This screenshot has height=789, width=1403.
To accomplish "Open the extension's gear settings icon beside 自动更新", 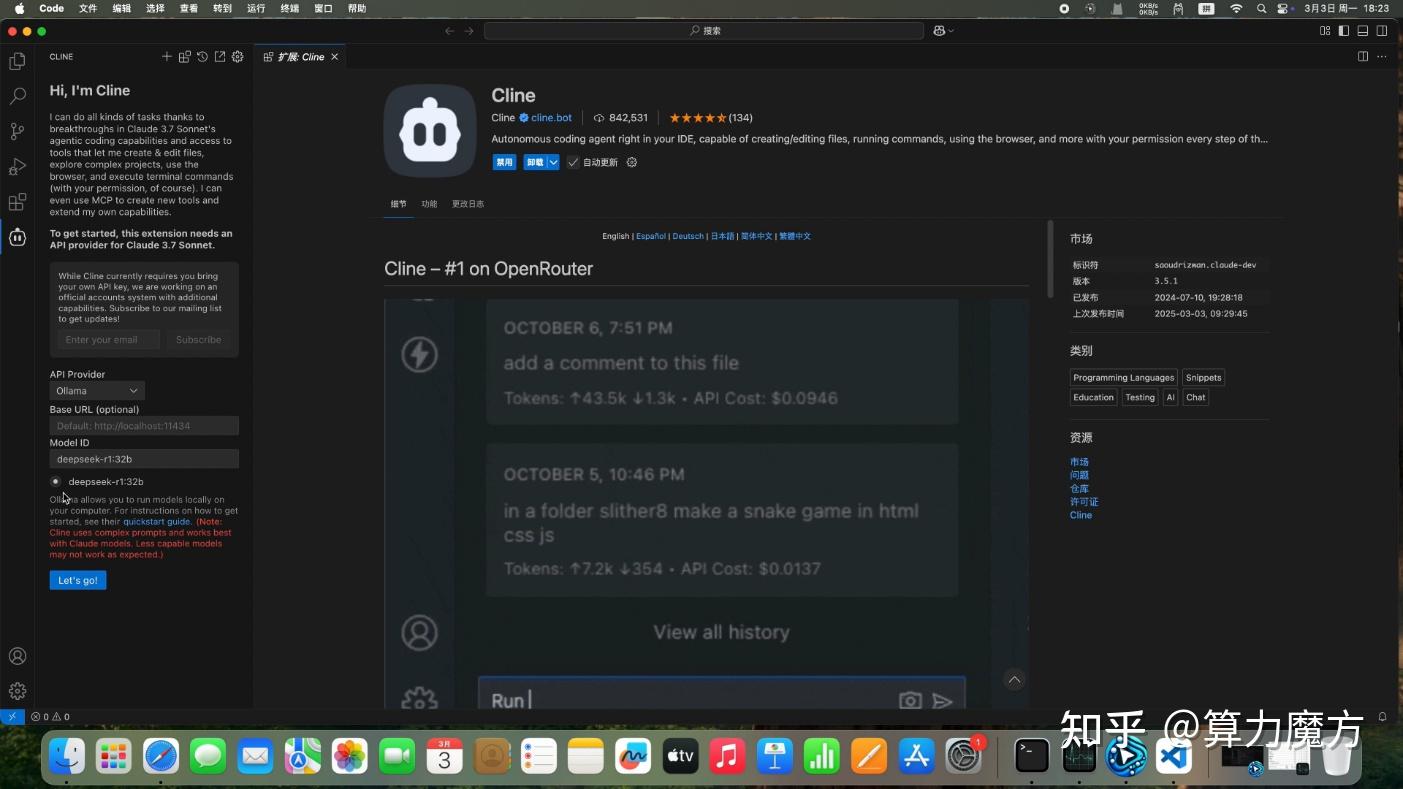I will pos(631,161).
